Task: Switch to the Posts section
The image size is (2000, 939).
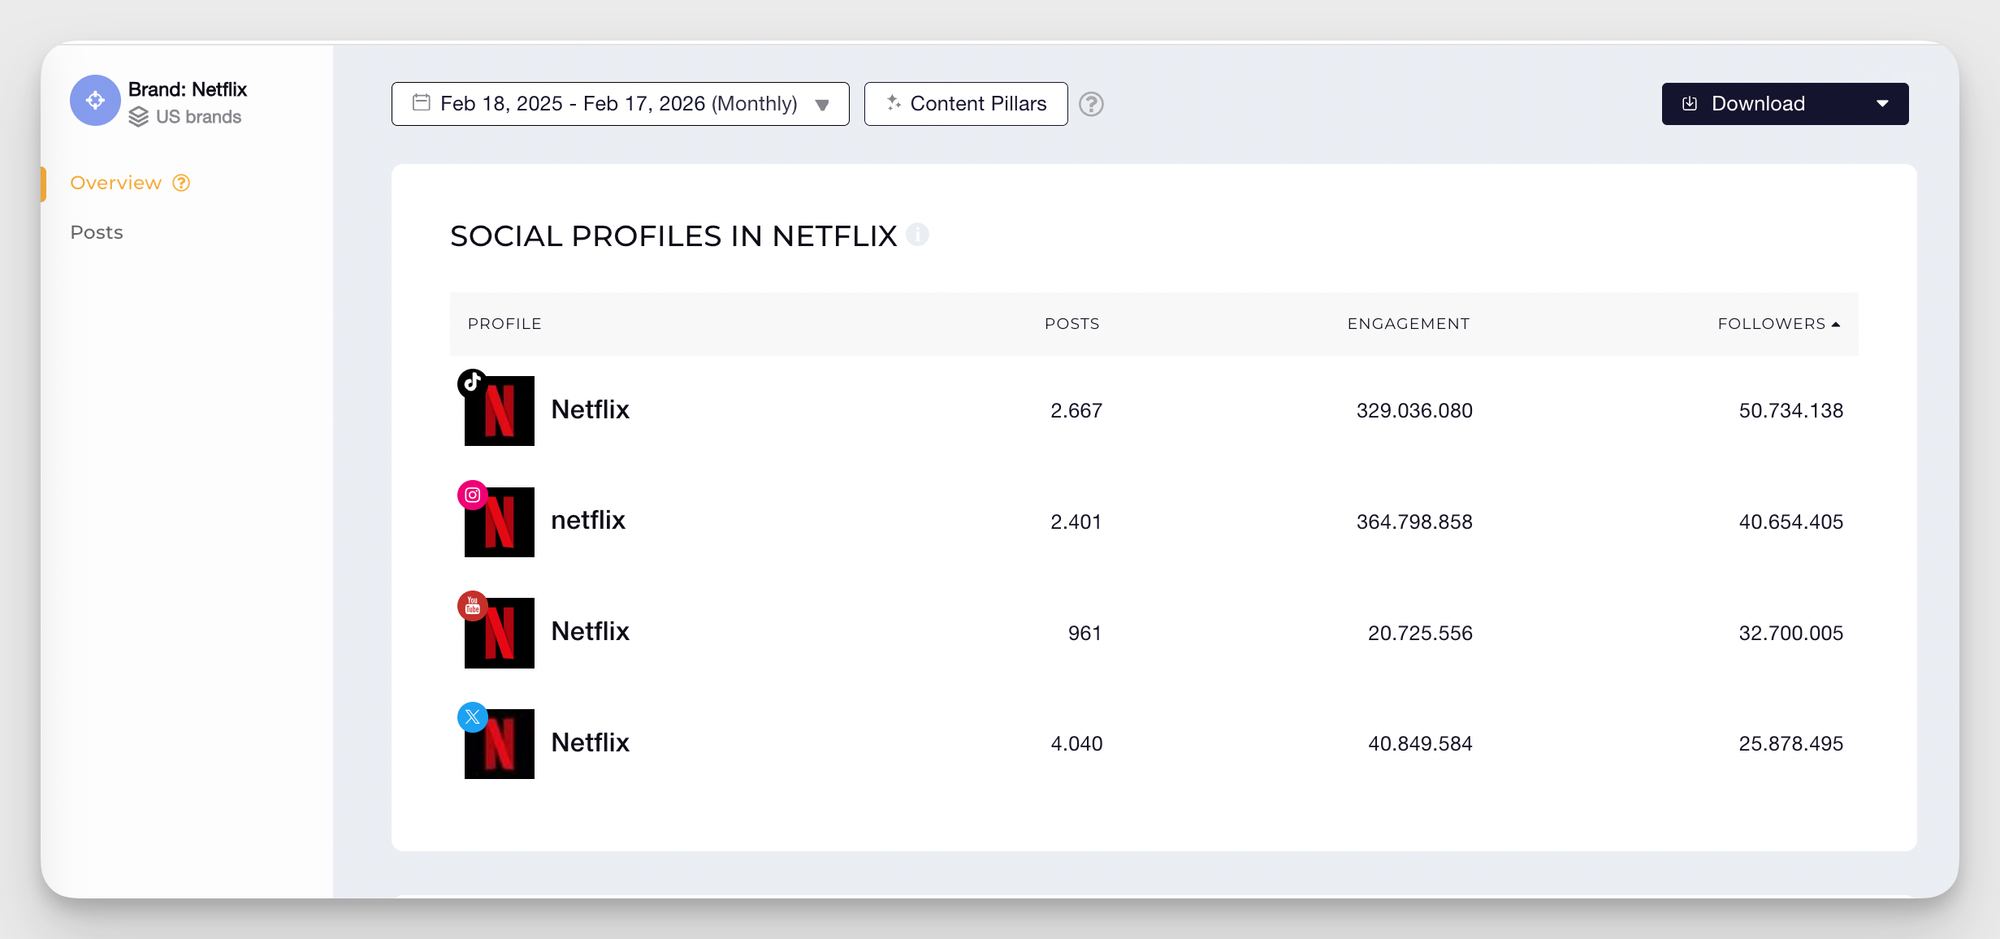Action: pos(96,232)
